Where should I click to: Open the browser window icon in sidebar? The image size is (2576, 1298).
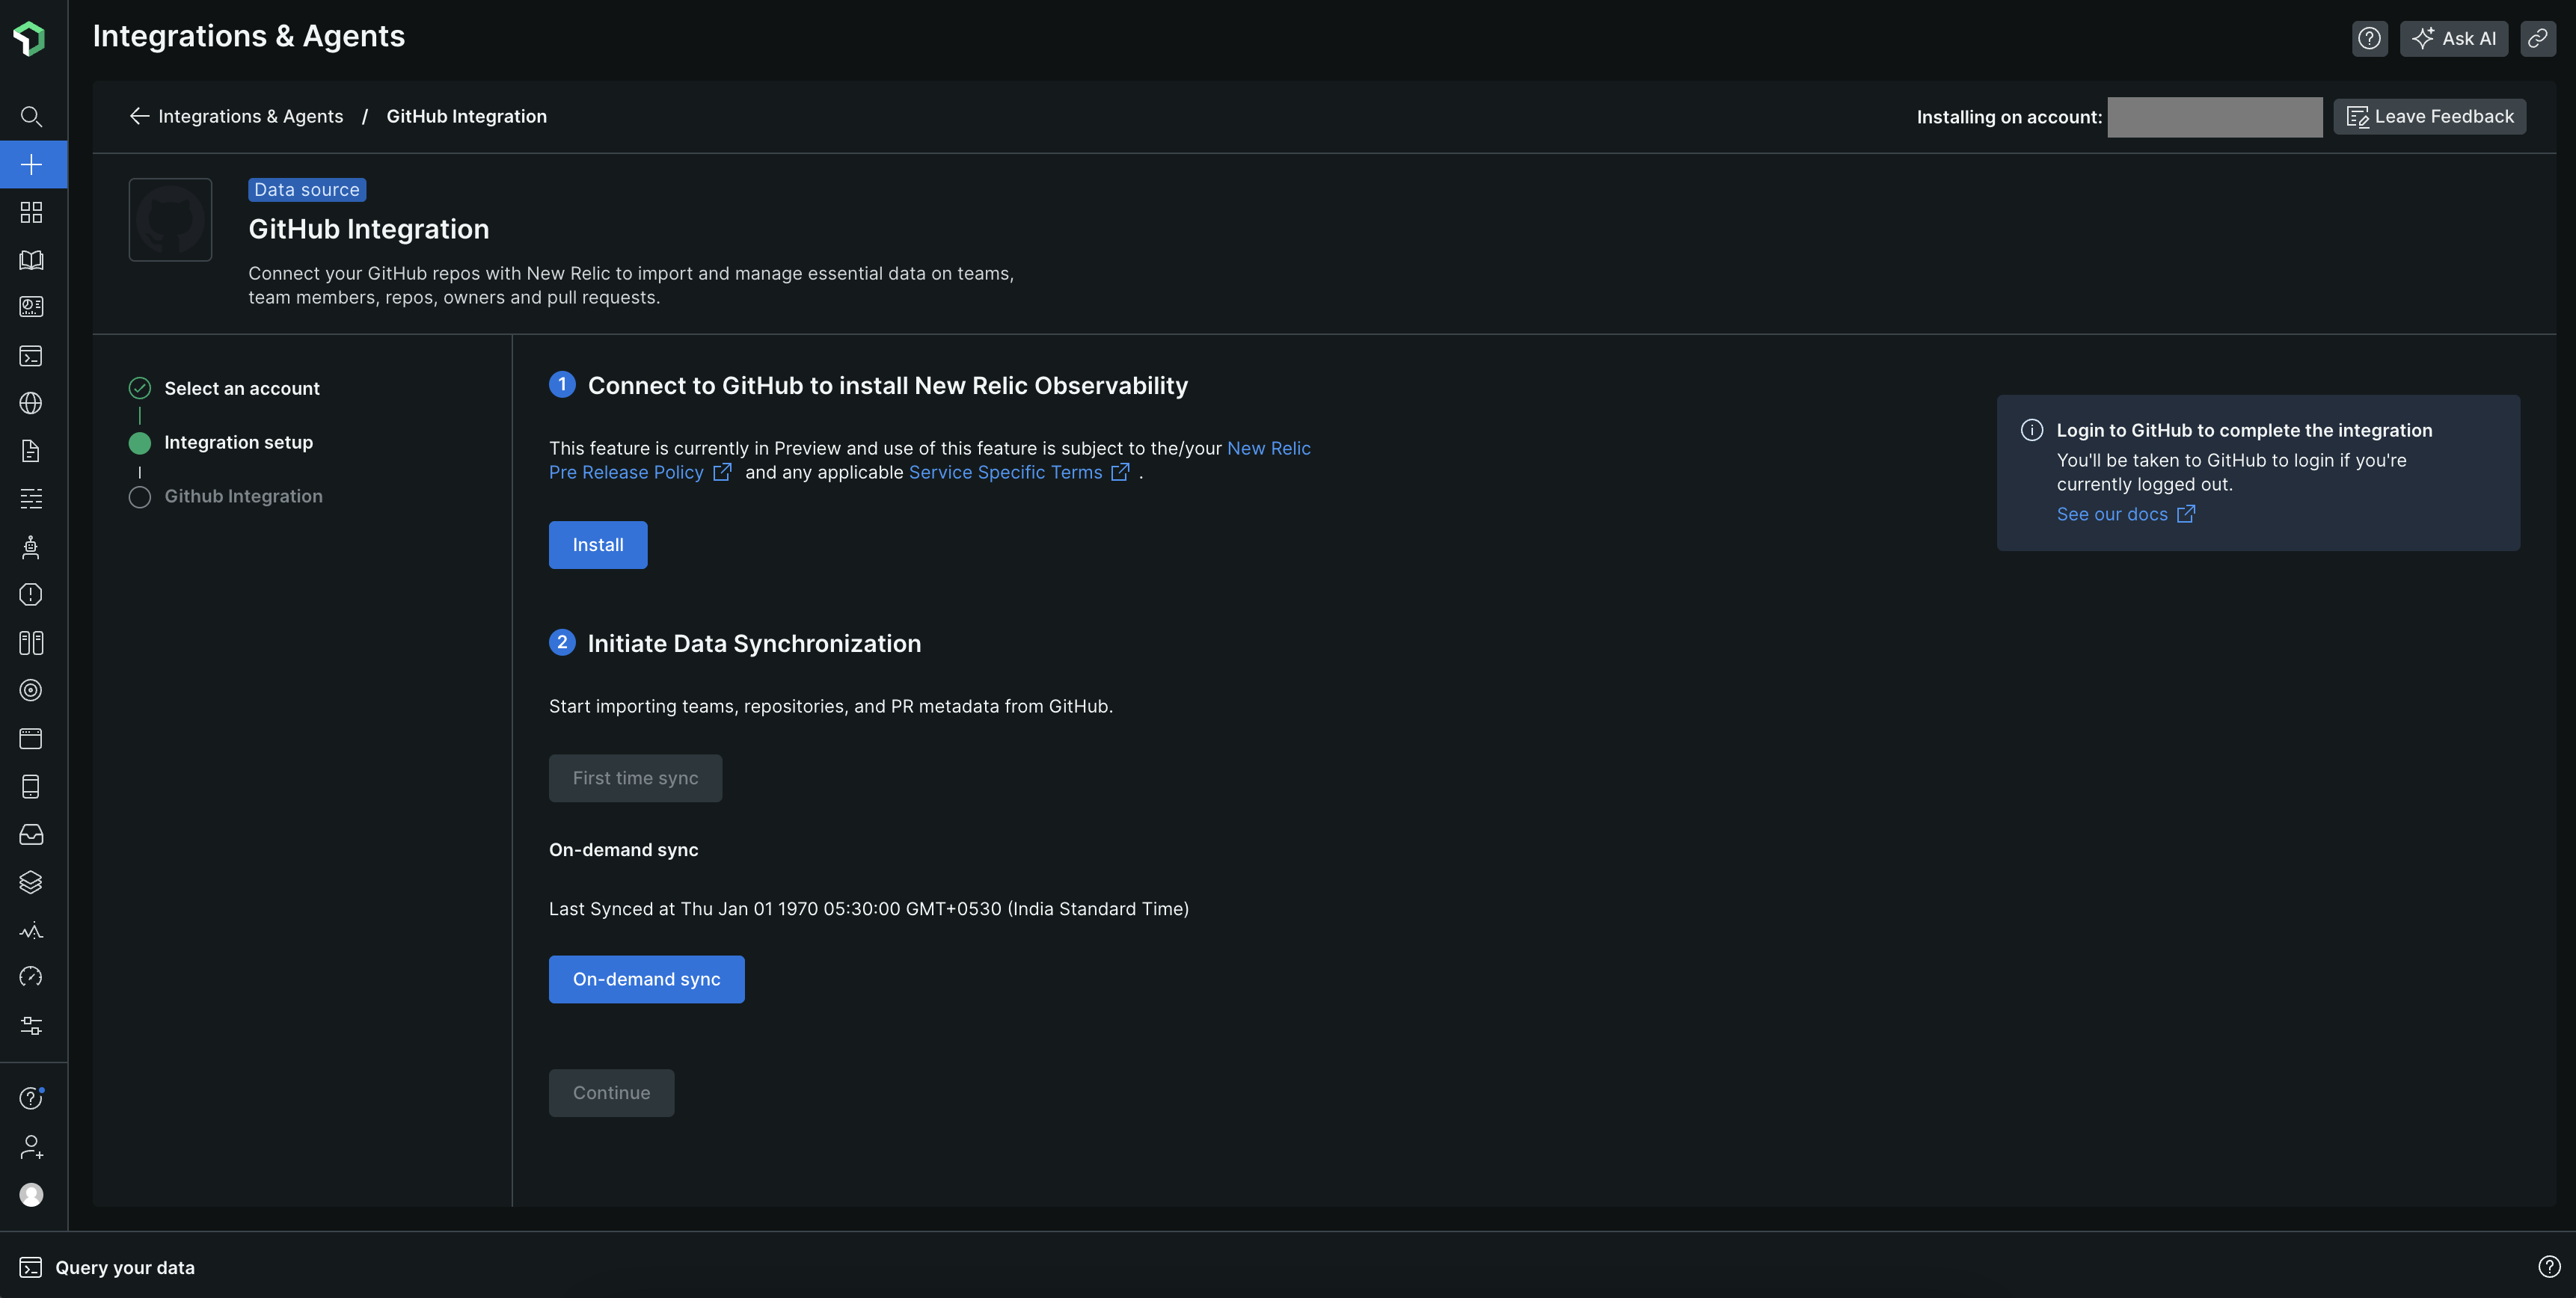point(31,738)
